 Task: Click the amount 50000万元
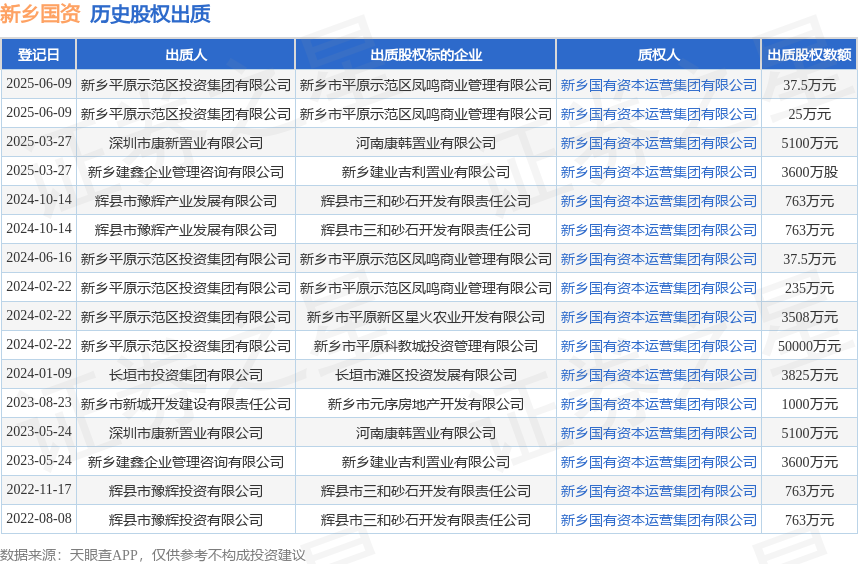pos(809,346)
